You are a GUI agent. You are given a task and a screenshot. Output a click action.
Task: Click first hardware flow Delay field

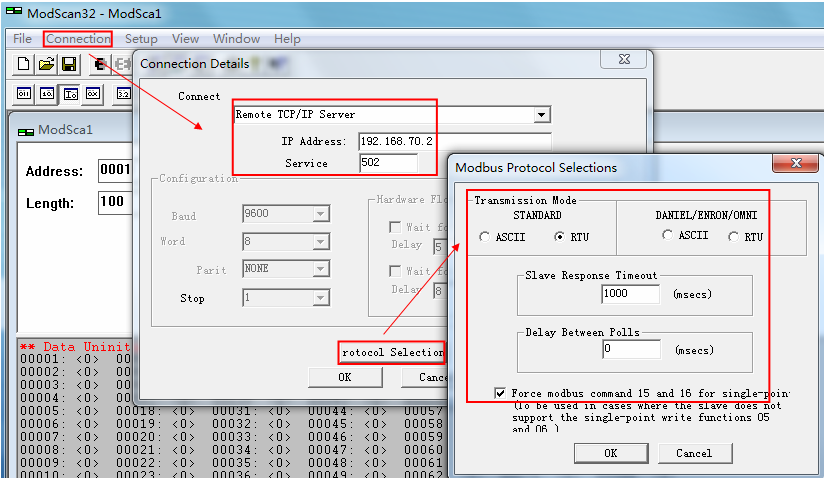point(440,247)
